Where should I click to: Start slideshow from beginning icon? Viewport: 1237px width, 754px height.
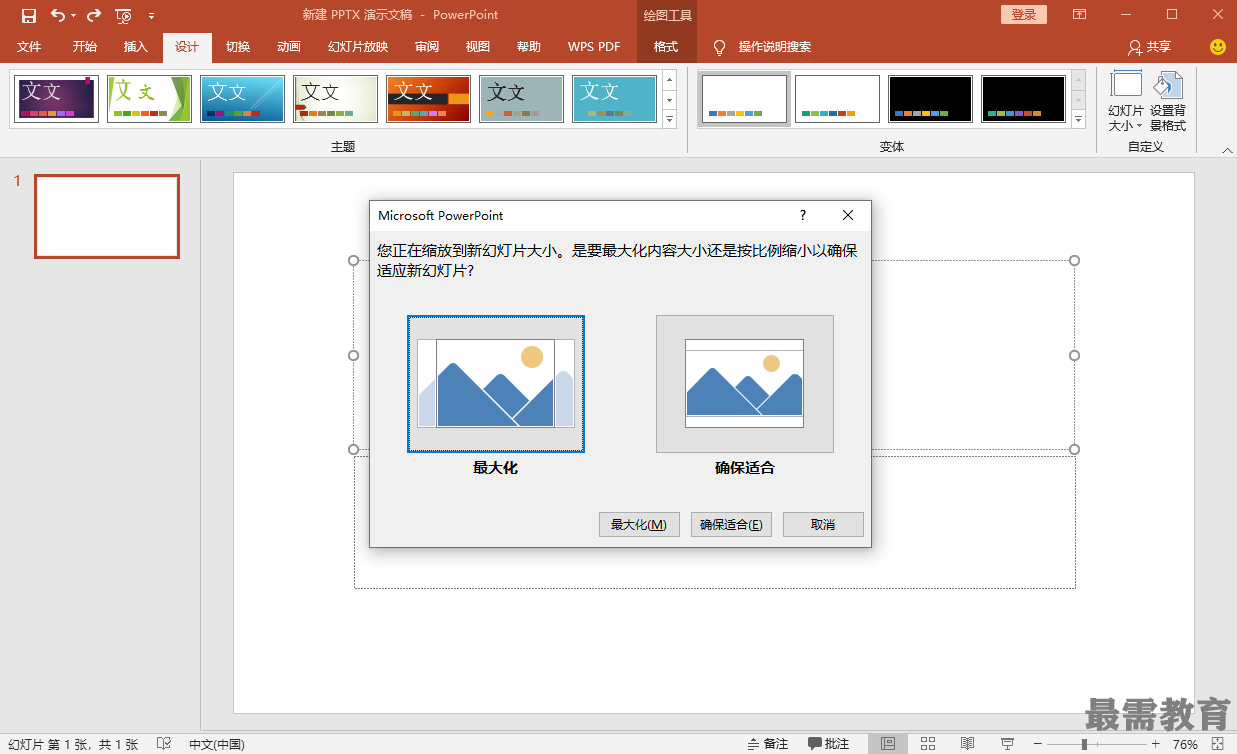(x=124, y=15)
